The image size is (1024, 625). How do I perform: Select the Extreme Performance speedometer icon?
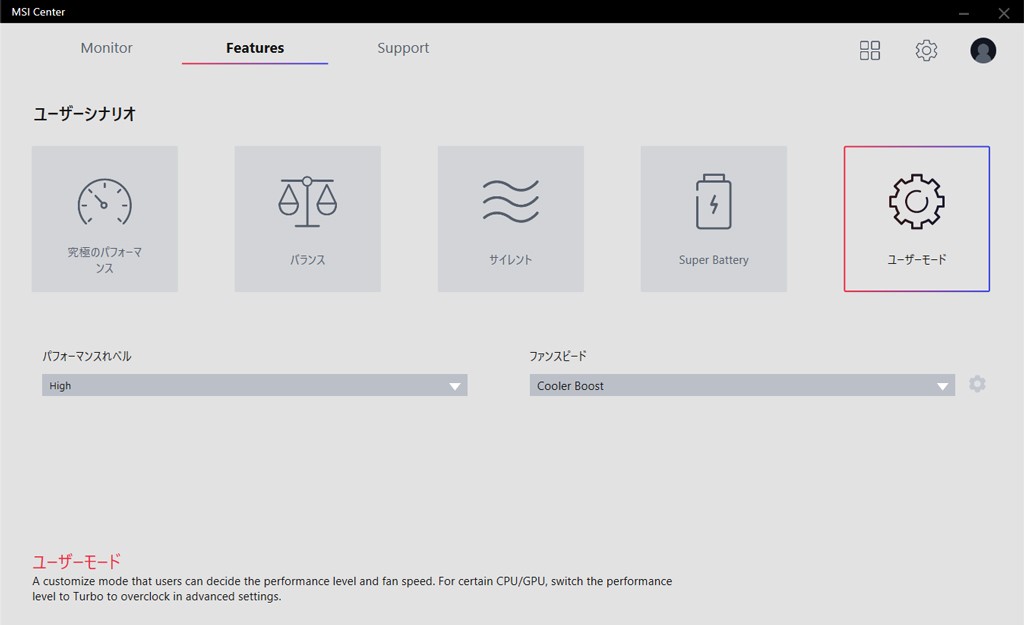(x=105, y=203)
